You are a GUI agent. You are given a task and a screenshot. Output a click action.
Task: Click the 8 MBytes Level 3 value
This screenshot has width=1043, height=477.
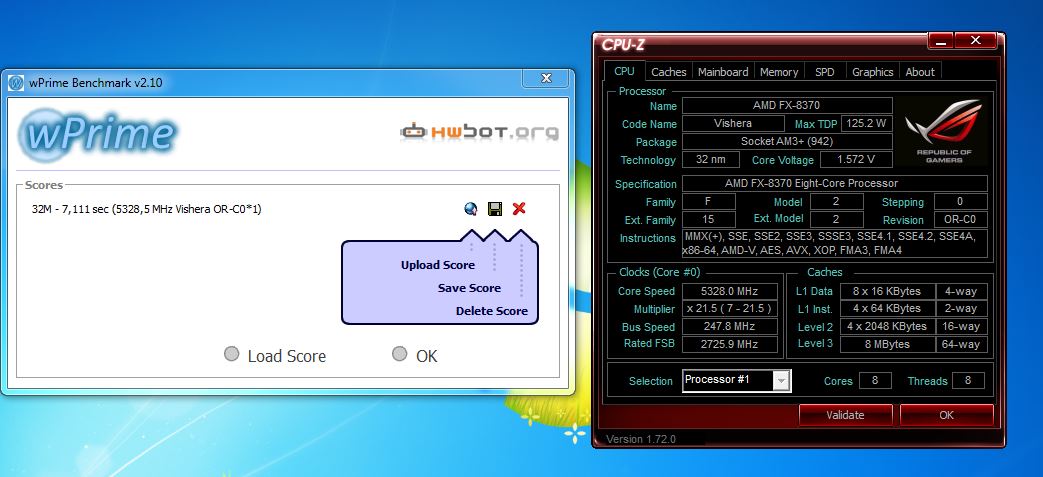coord(887,344)
